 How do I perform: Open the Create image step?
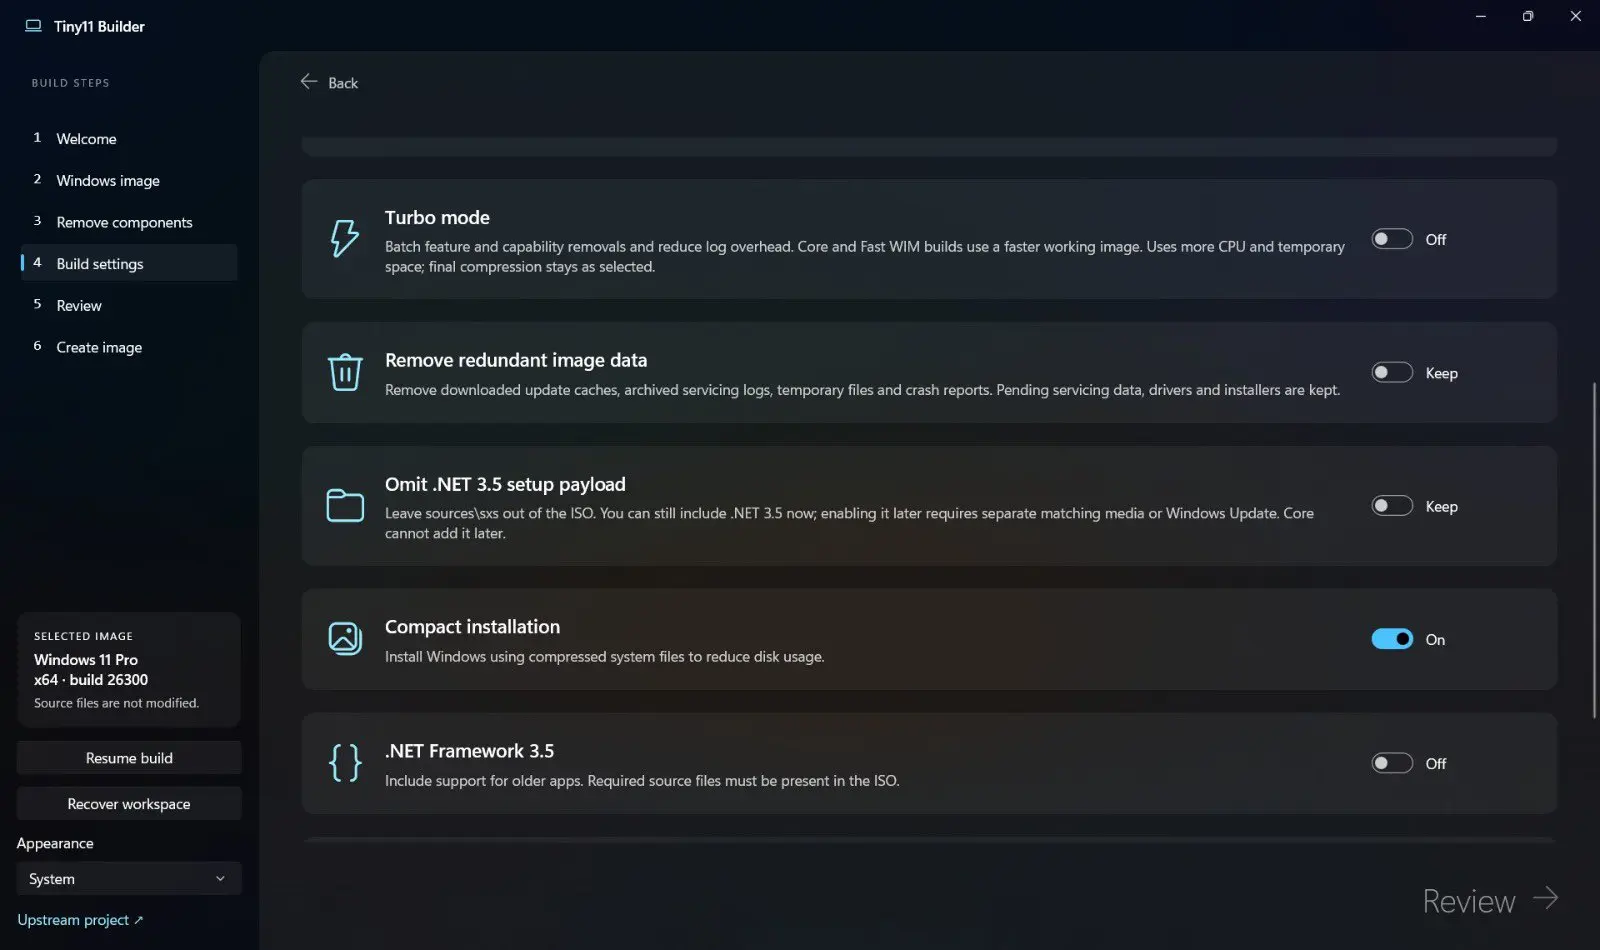click(x=129, y=347)
